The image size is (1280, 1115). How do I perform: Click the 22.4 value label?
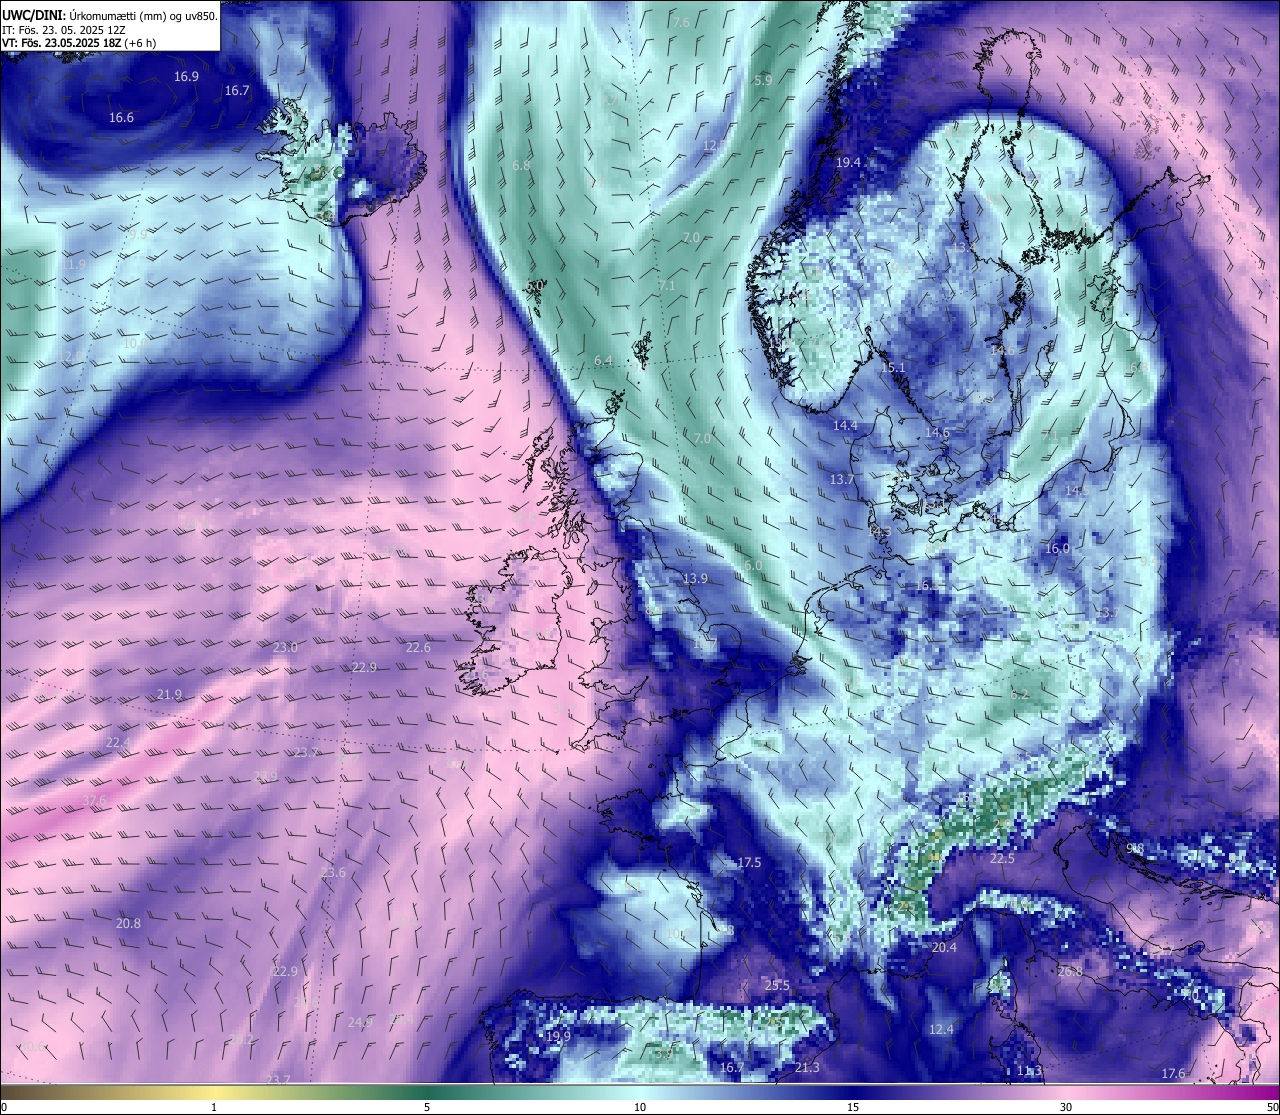(x=118, y=742)
